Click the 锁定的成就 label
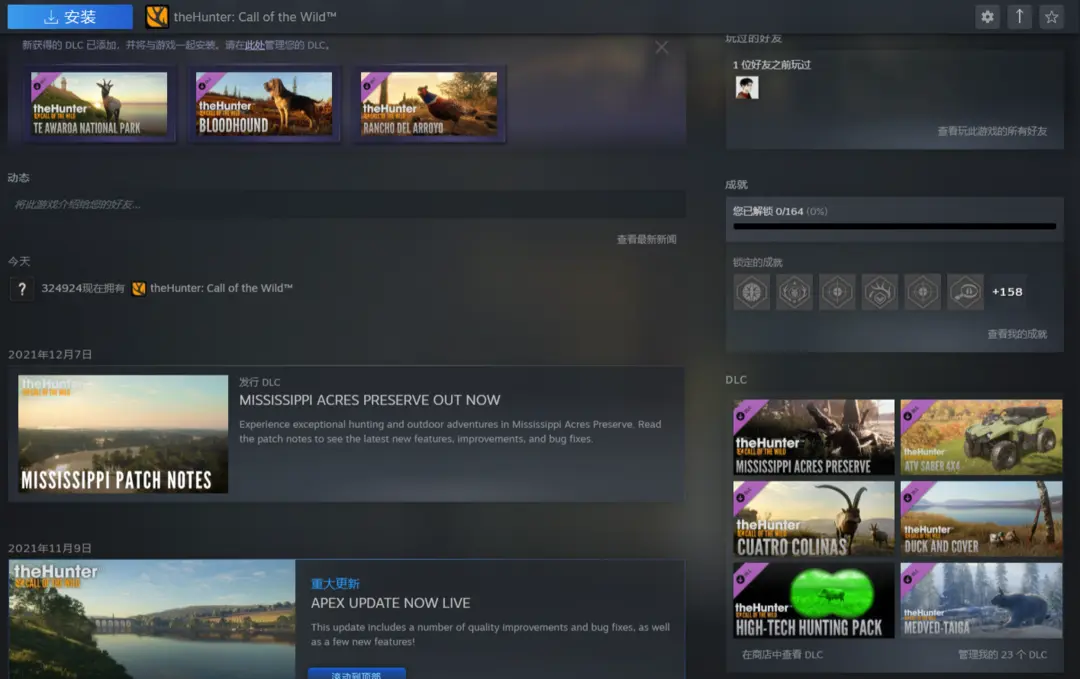Viewport: 1080px width, 679px height. point(758,262)
